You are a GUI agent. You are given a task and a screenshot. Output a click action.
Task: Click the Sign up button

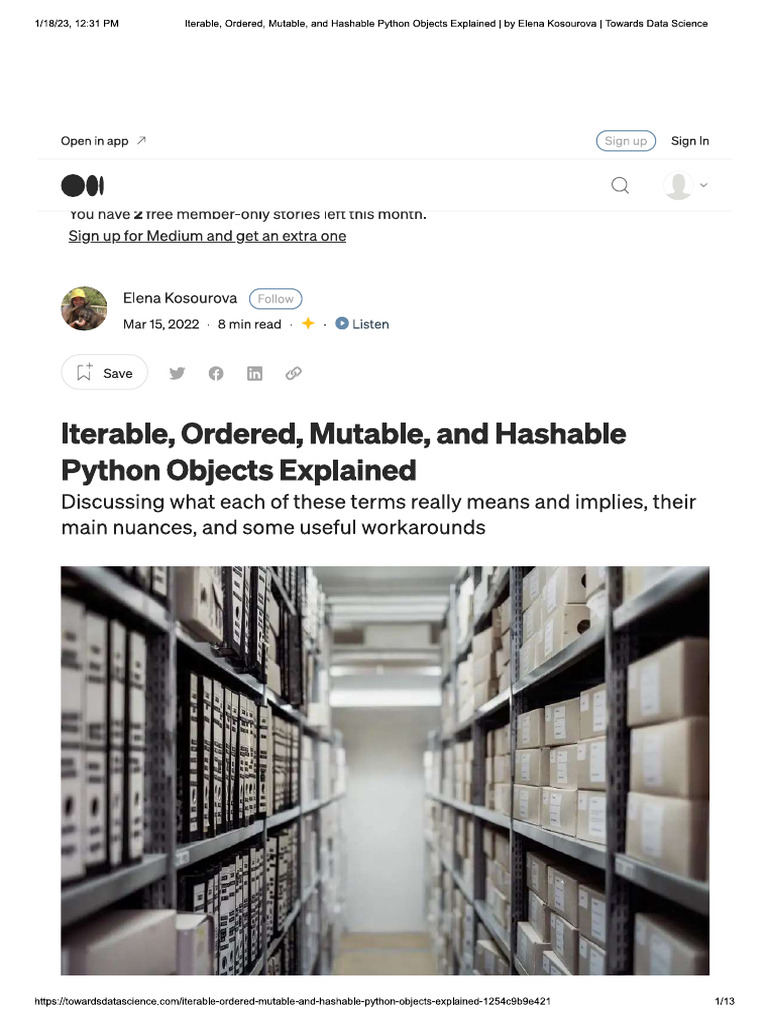[626, 141]
